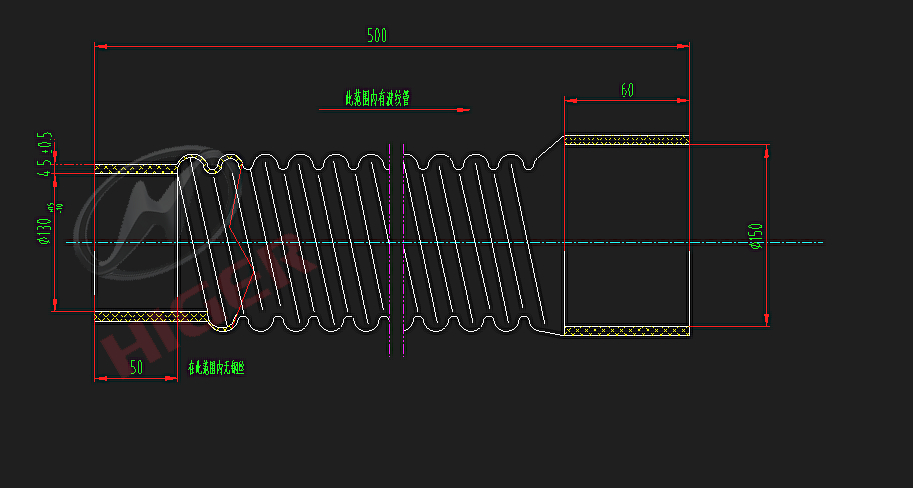Select the hatched bottom band of right sleeve

[x=626, y=330]
